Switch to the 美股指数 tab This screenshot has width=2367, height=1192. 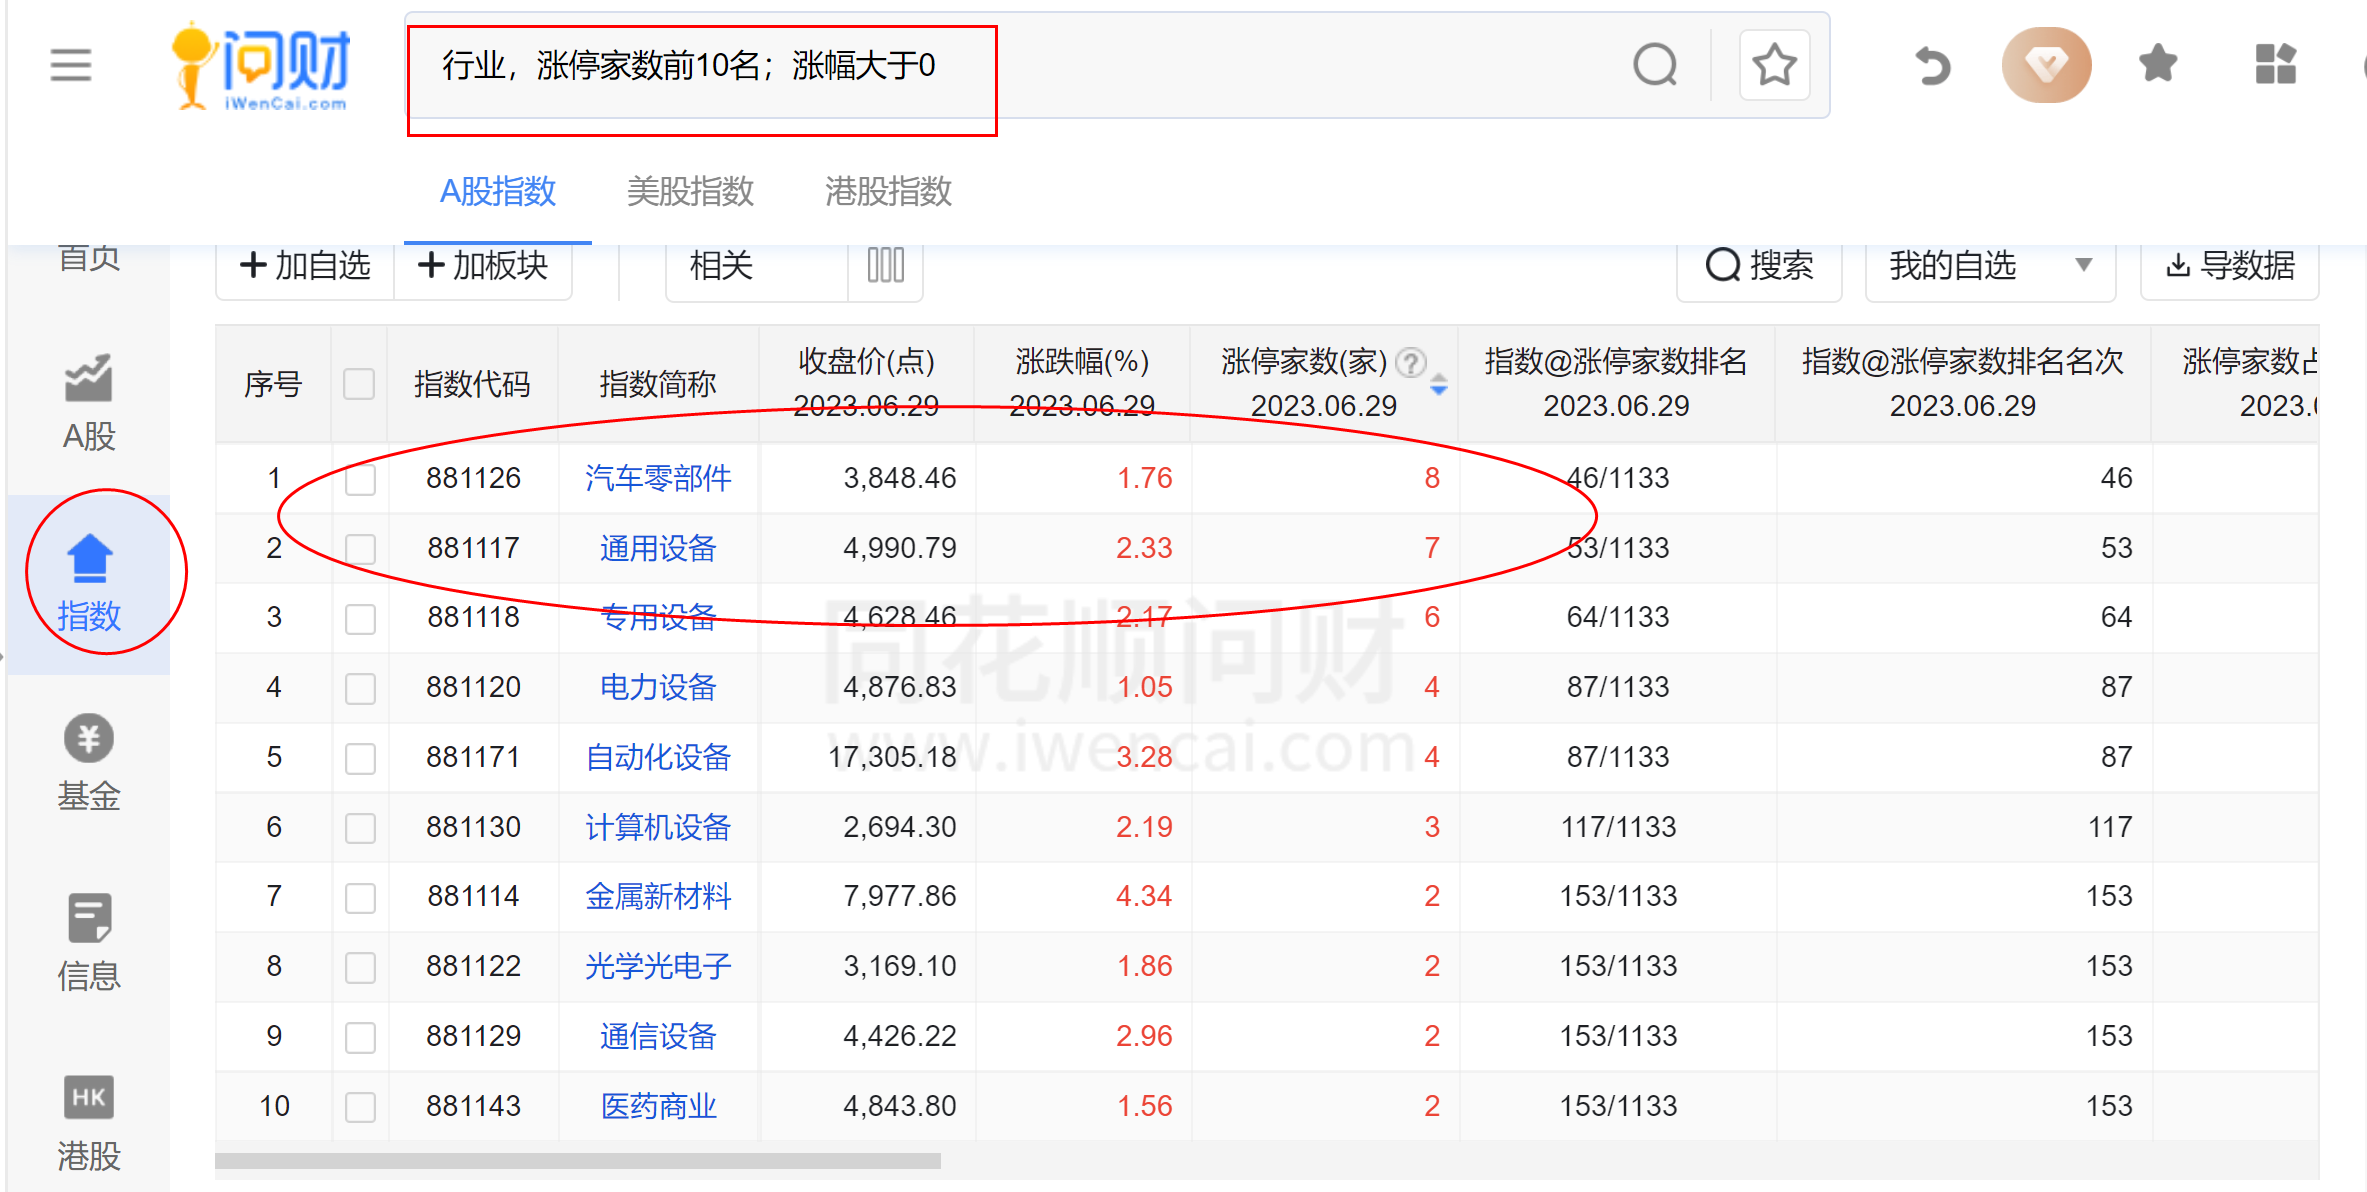[689, 192]
